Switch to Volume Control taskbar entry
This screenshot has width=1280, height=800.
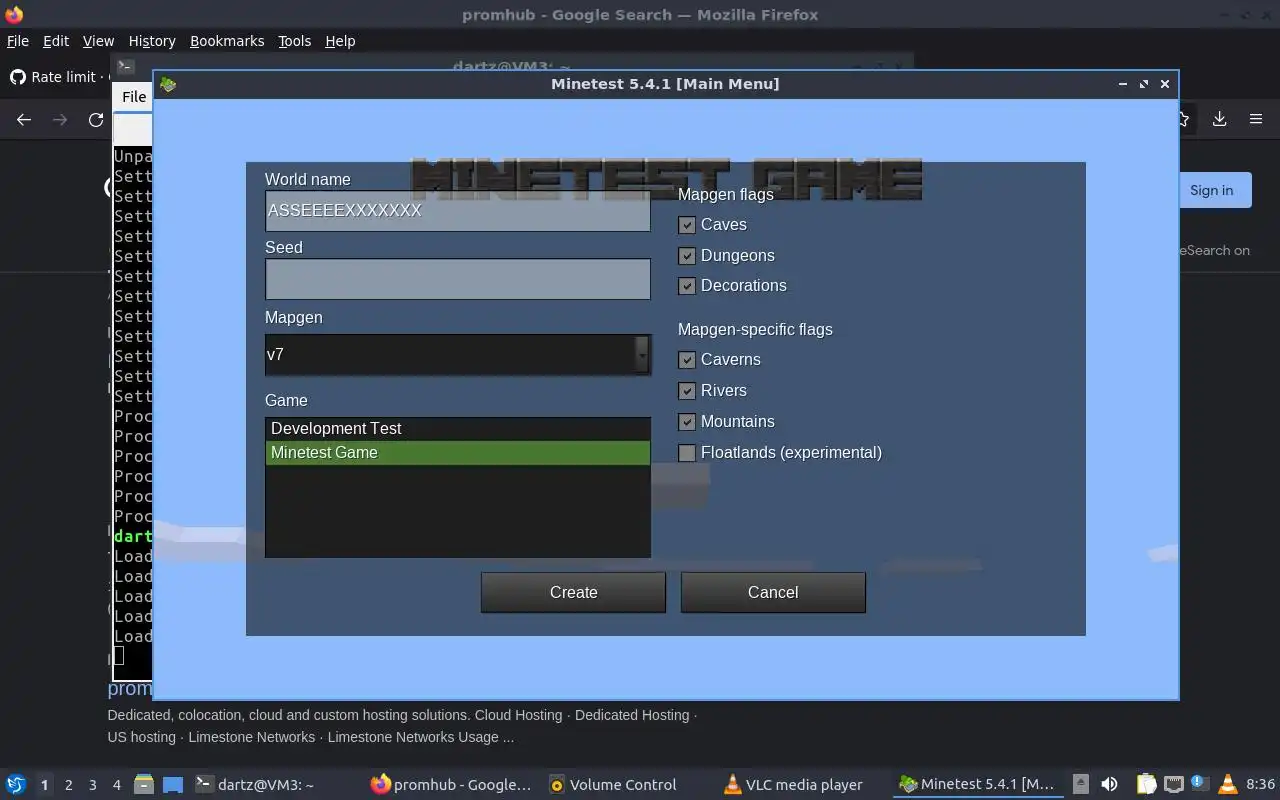pyautogui.click(x=613, y=784)
